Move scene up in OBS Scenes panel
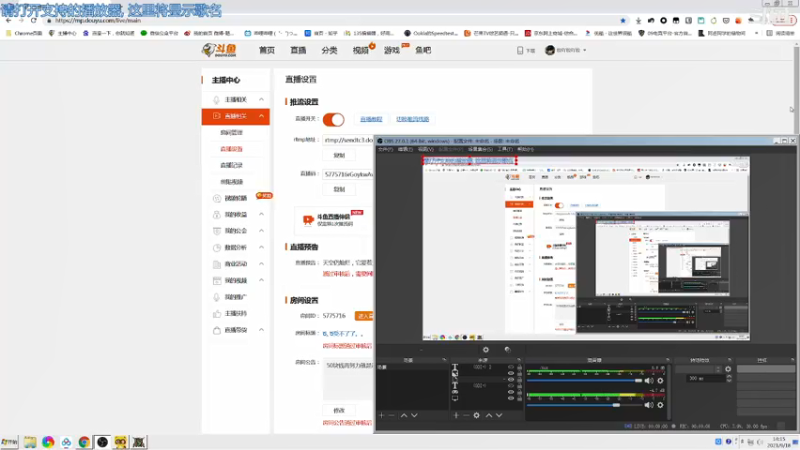Viewport: 800px width, 450px height. [x=404, y=415]
